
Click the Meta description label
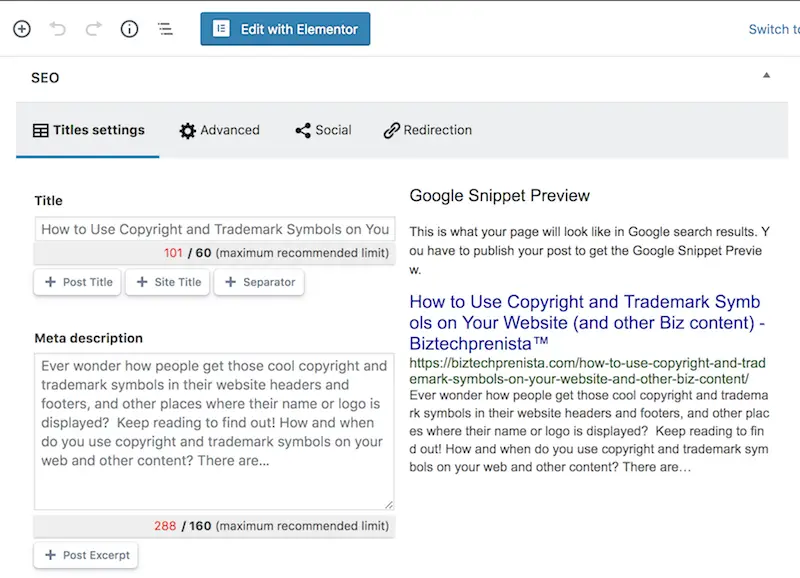coord(89,338)
